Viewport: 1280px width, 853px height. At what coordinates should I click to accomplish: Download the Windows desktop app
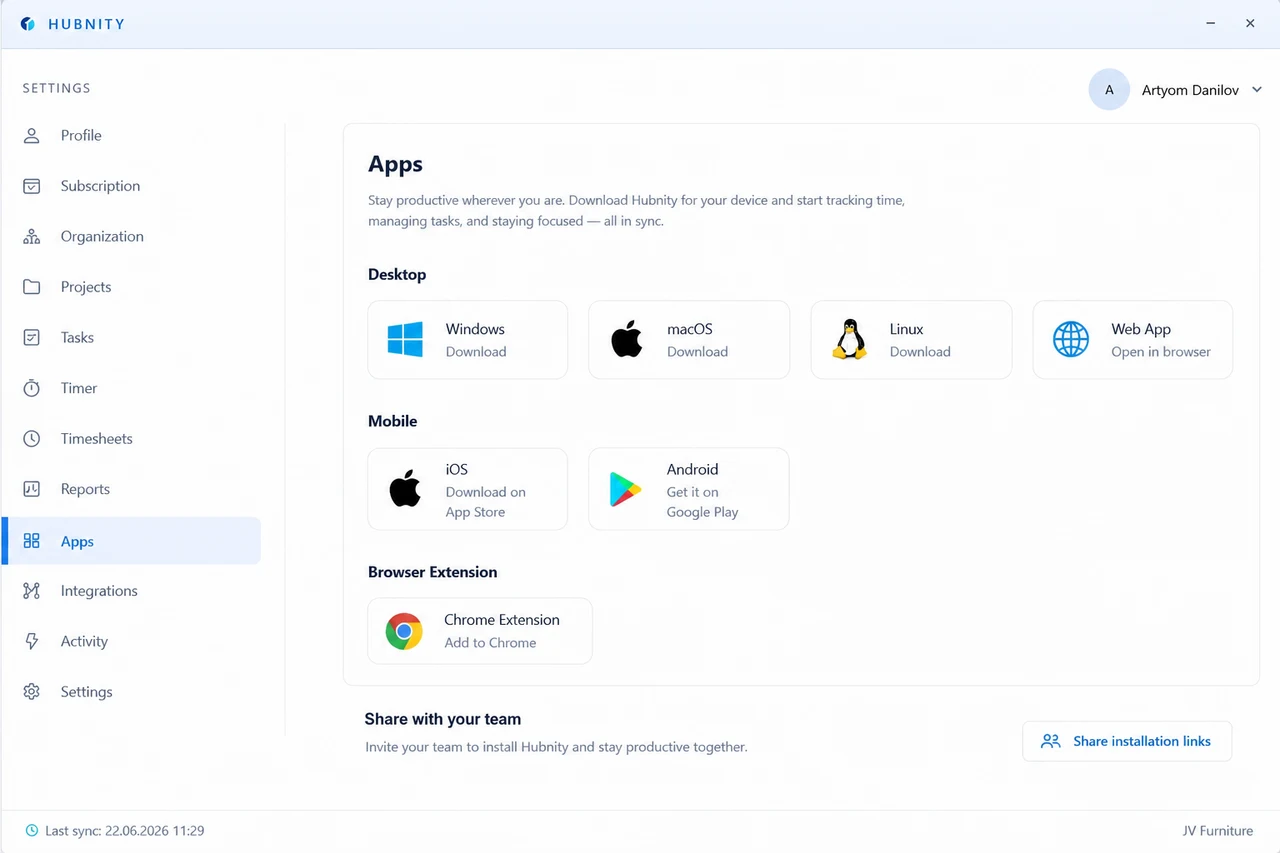468,340
